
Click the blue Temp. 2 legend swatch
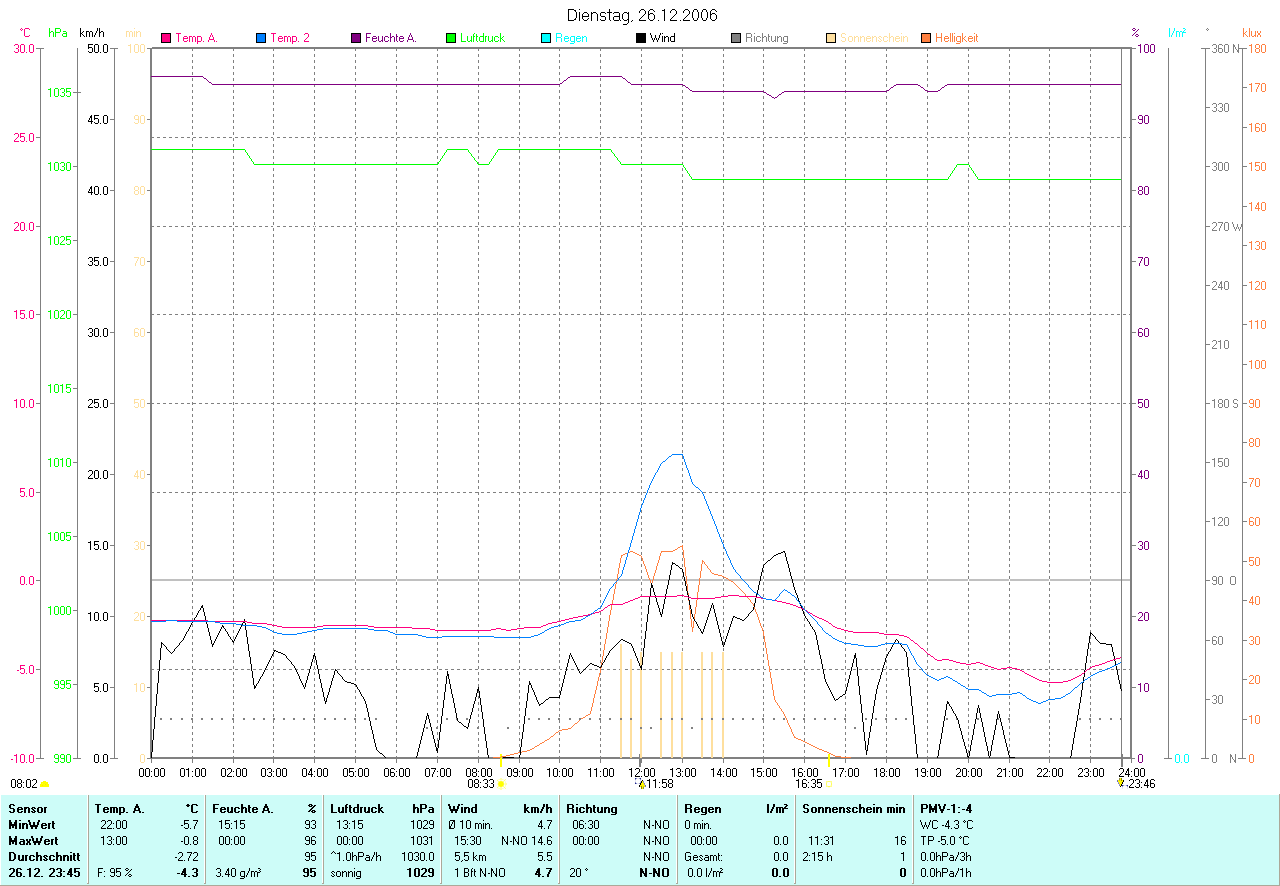tap(261, 38)
